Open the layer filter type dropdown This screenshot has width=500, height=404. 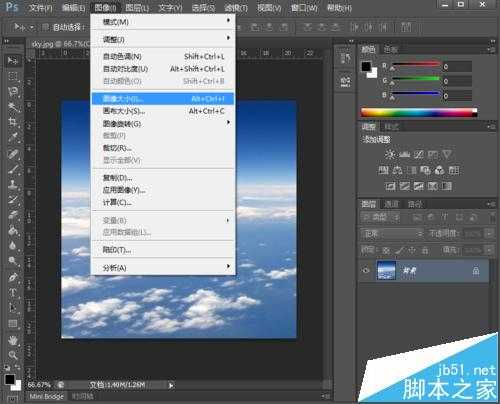[x=380, y=218]
